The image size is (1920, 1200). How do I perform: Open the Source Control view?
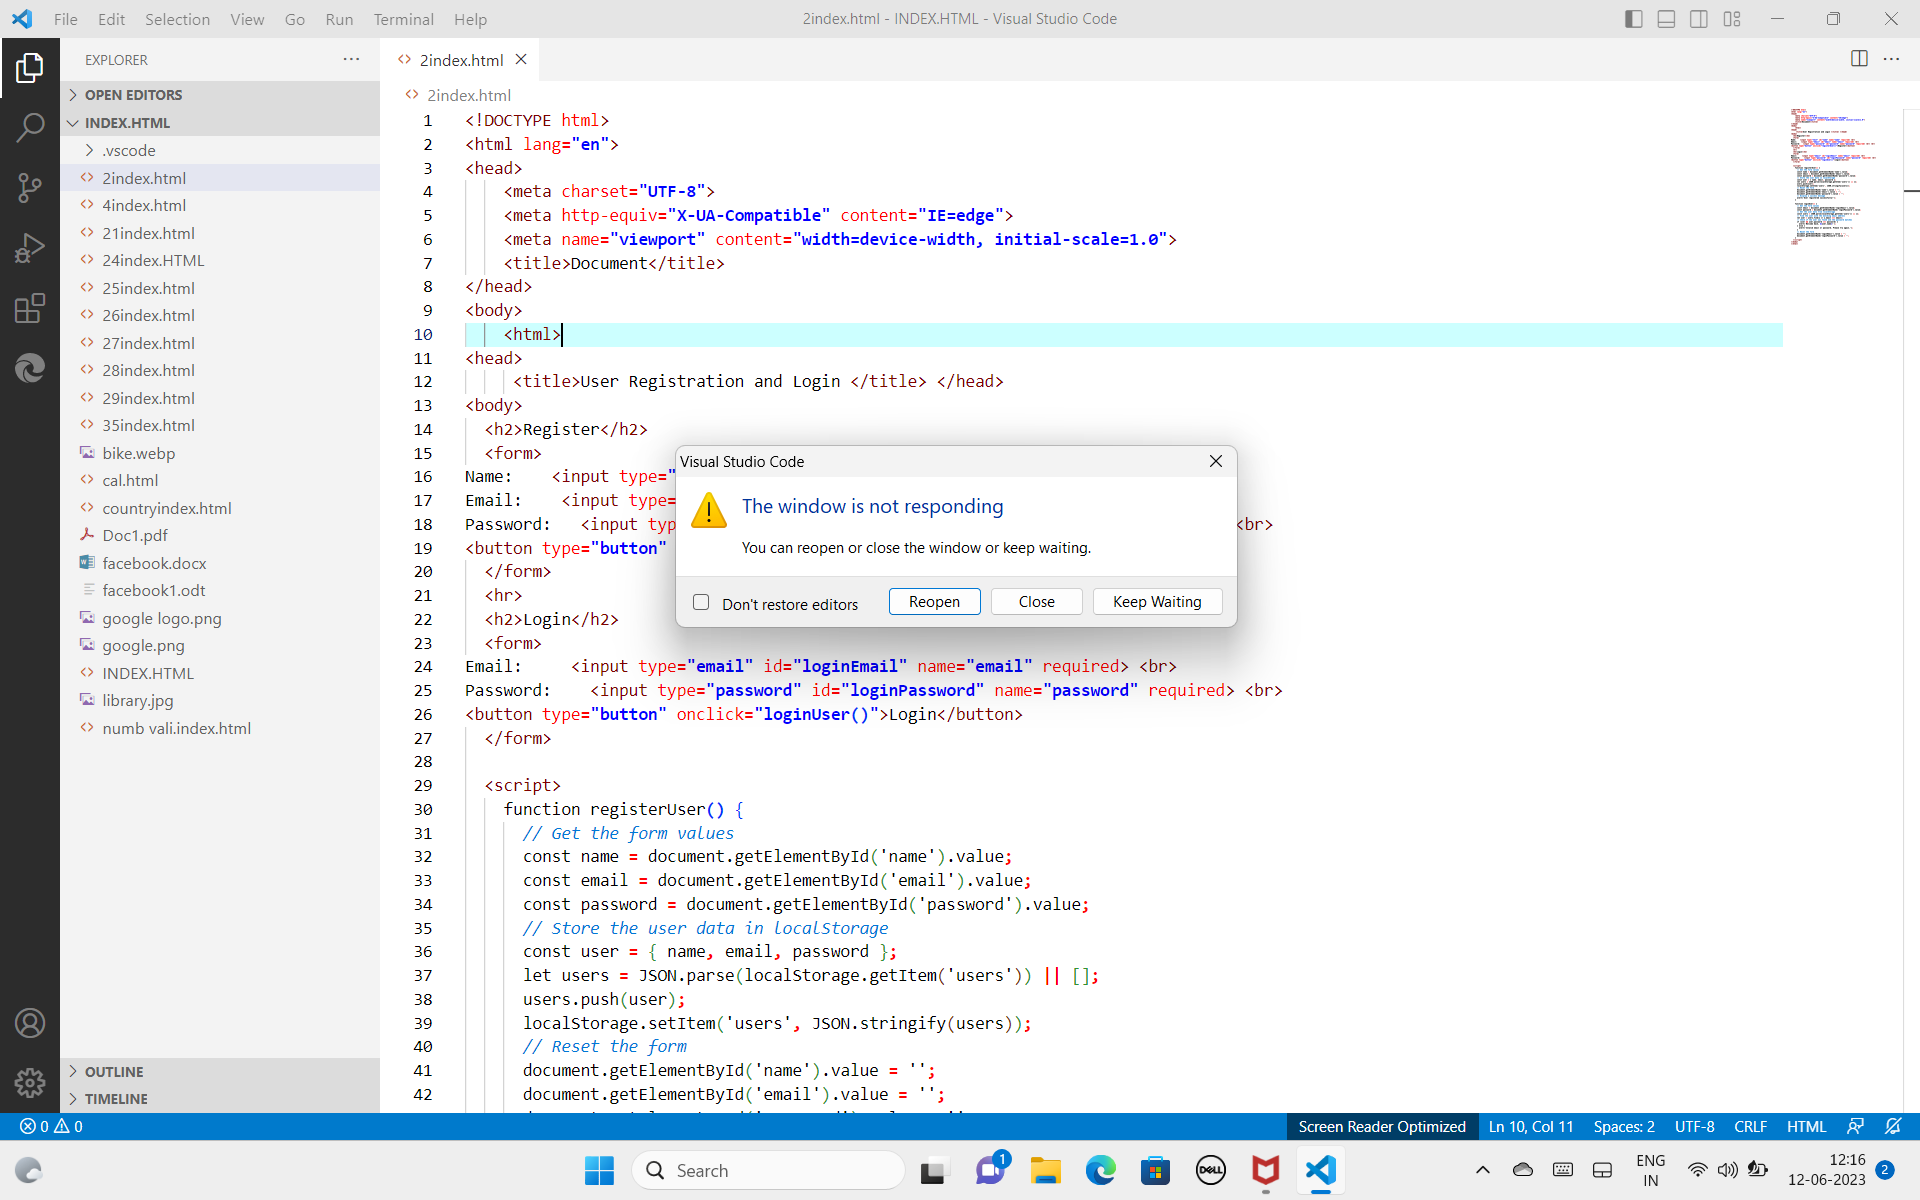[30, 188]
